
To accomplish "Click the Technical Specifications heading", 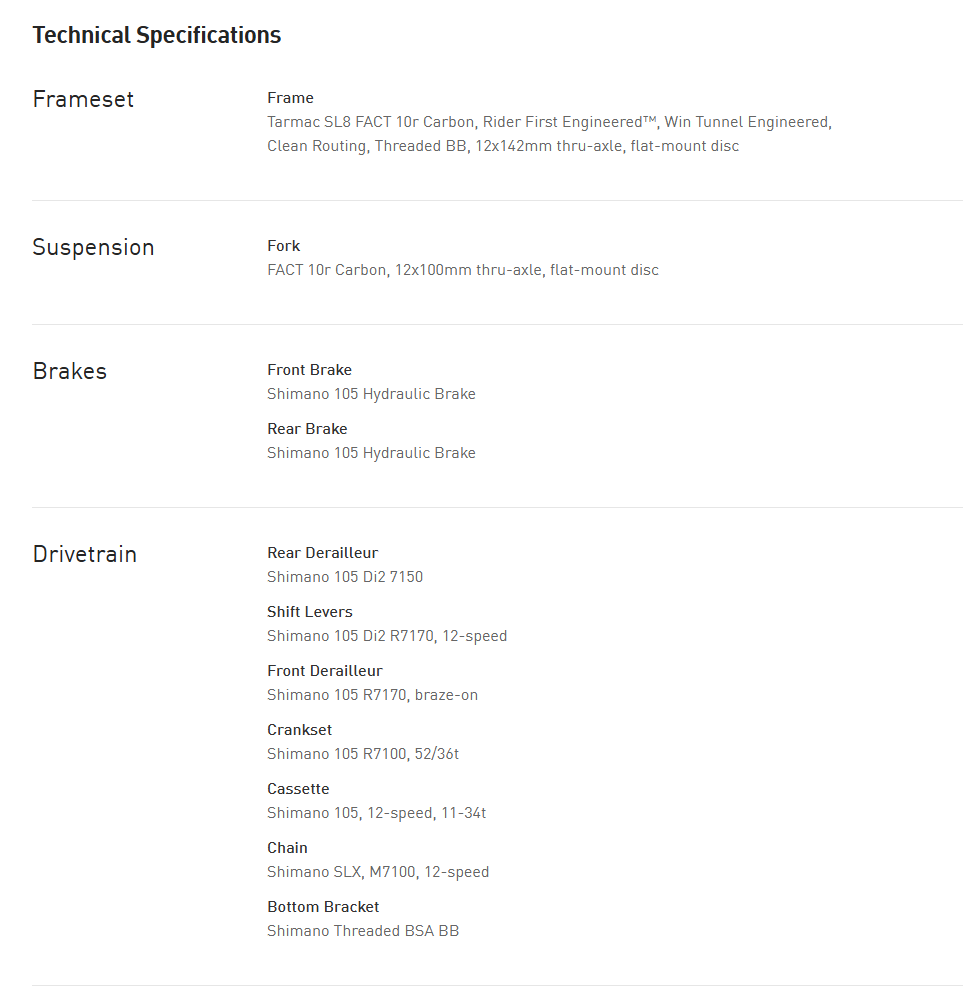I will [156, 35].
